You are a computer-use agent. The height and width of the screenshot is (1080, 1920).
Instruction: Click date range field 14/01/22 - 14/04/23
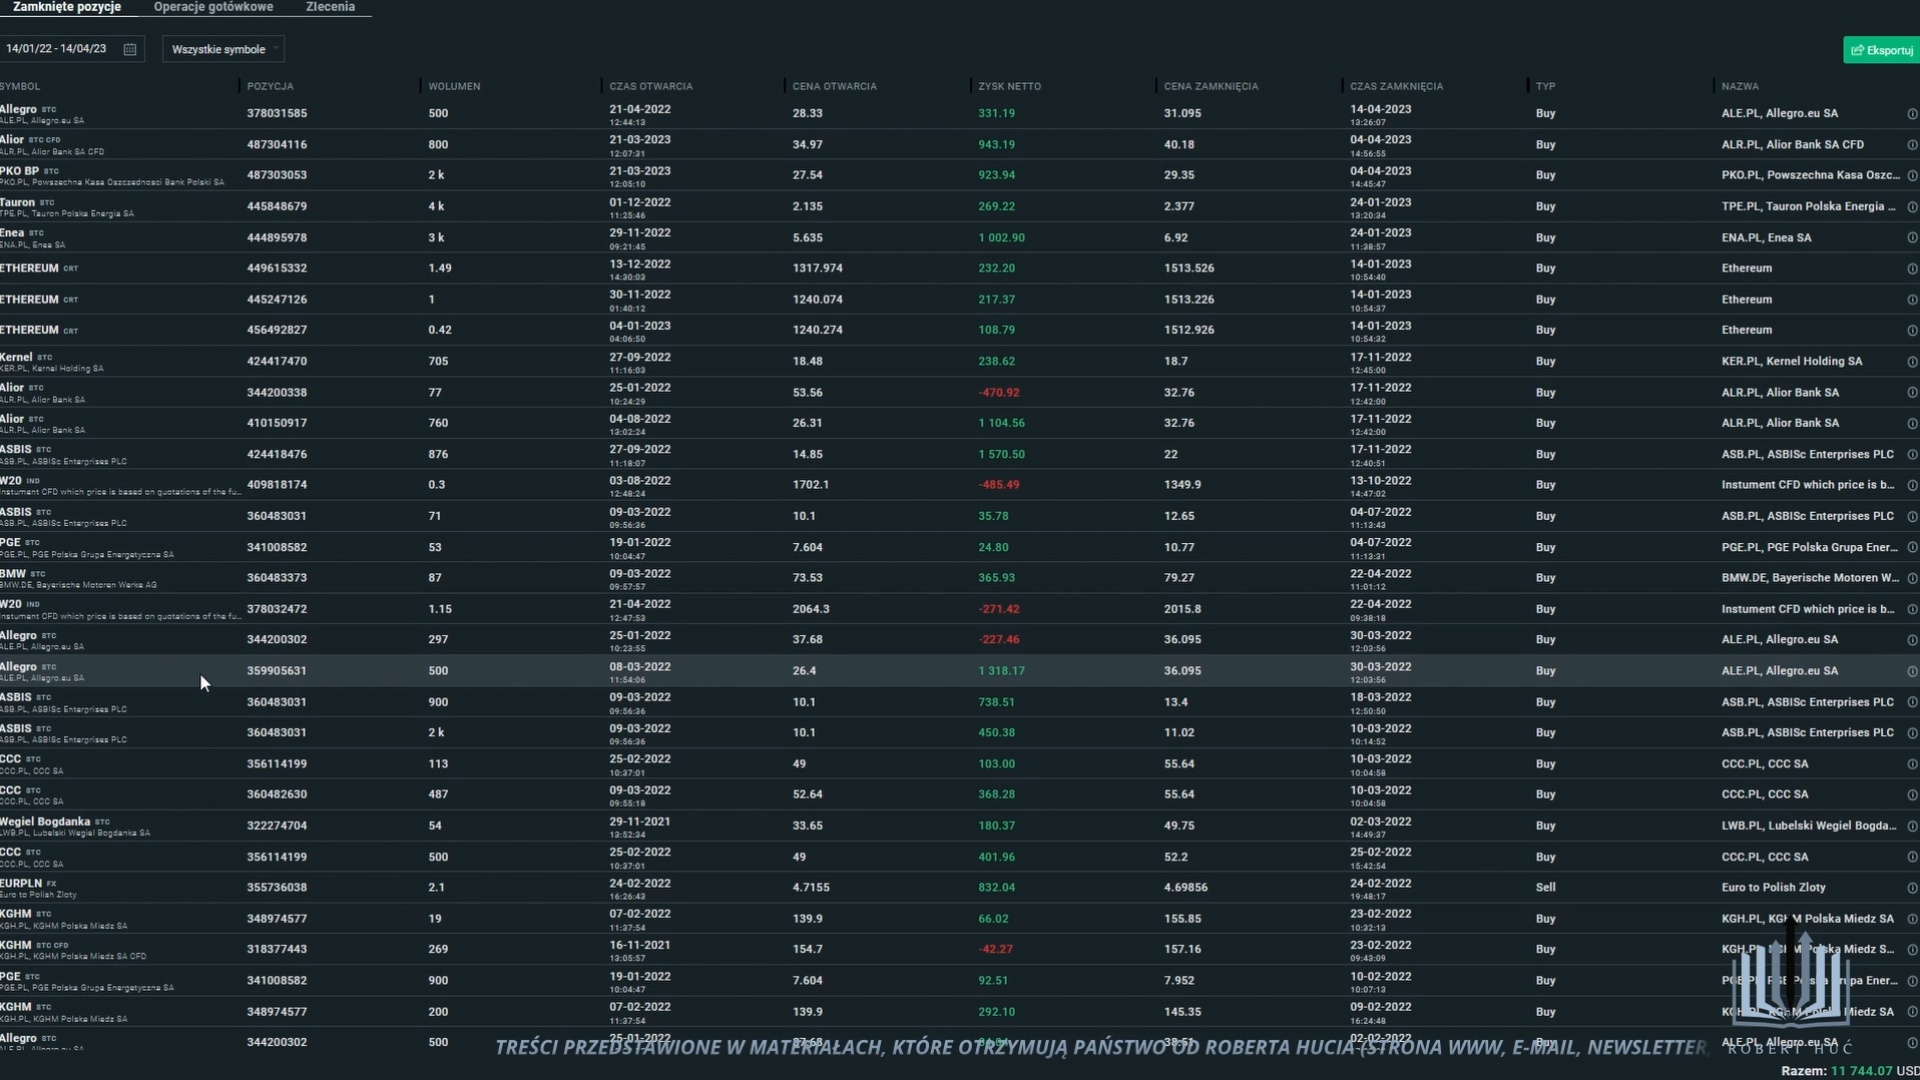pyautogui.click(x=57, y=49)
